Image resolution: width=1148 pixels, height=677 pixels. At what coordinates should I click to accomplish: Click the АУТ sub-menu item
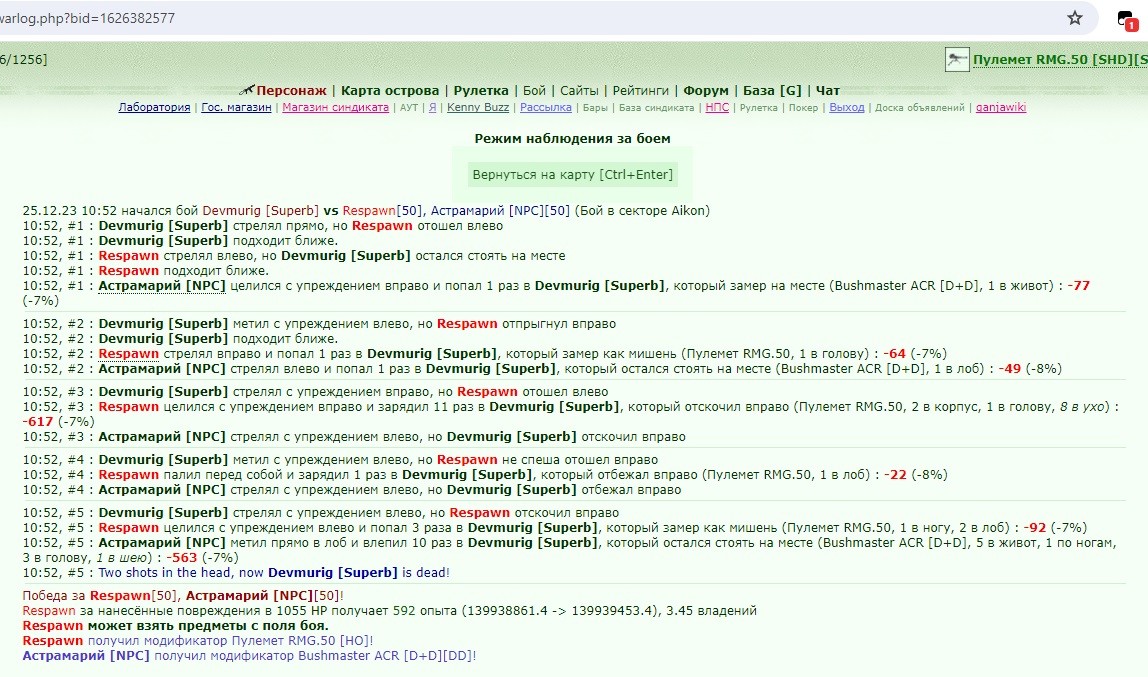coord(409,108)
